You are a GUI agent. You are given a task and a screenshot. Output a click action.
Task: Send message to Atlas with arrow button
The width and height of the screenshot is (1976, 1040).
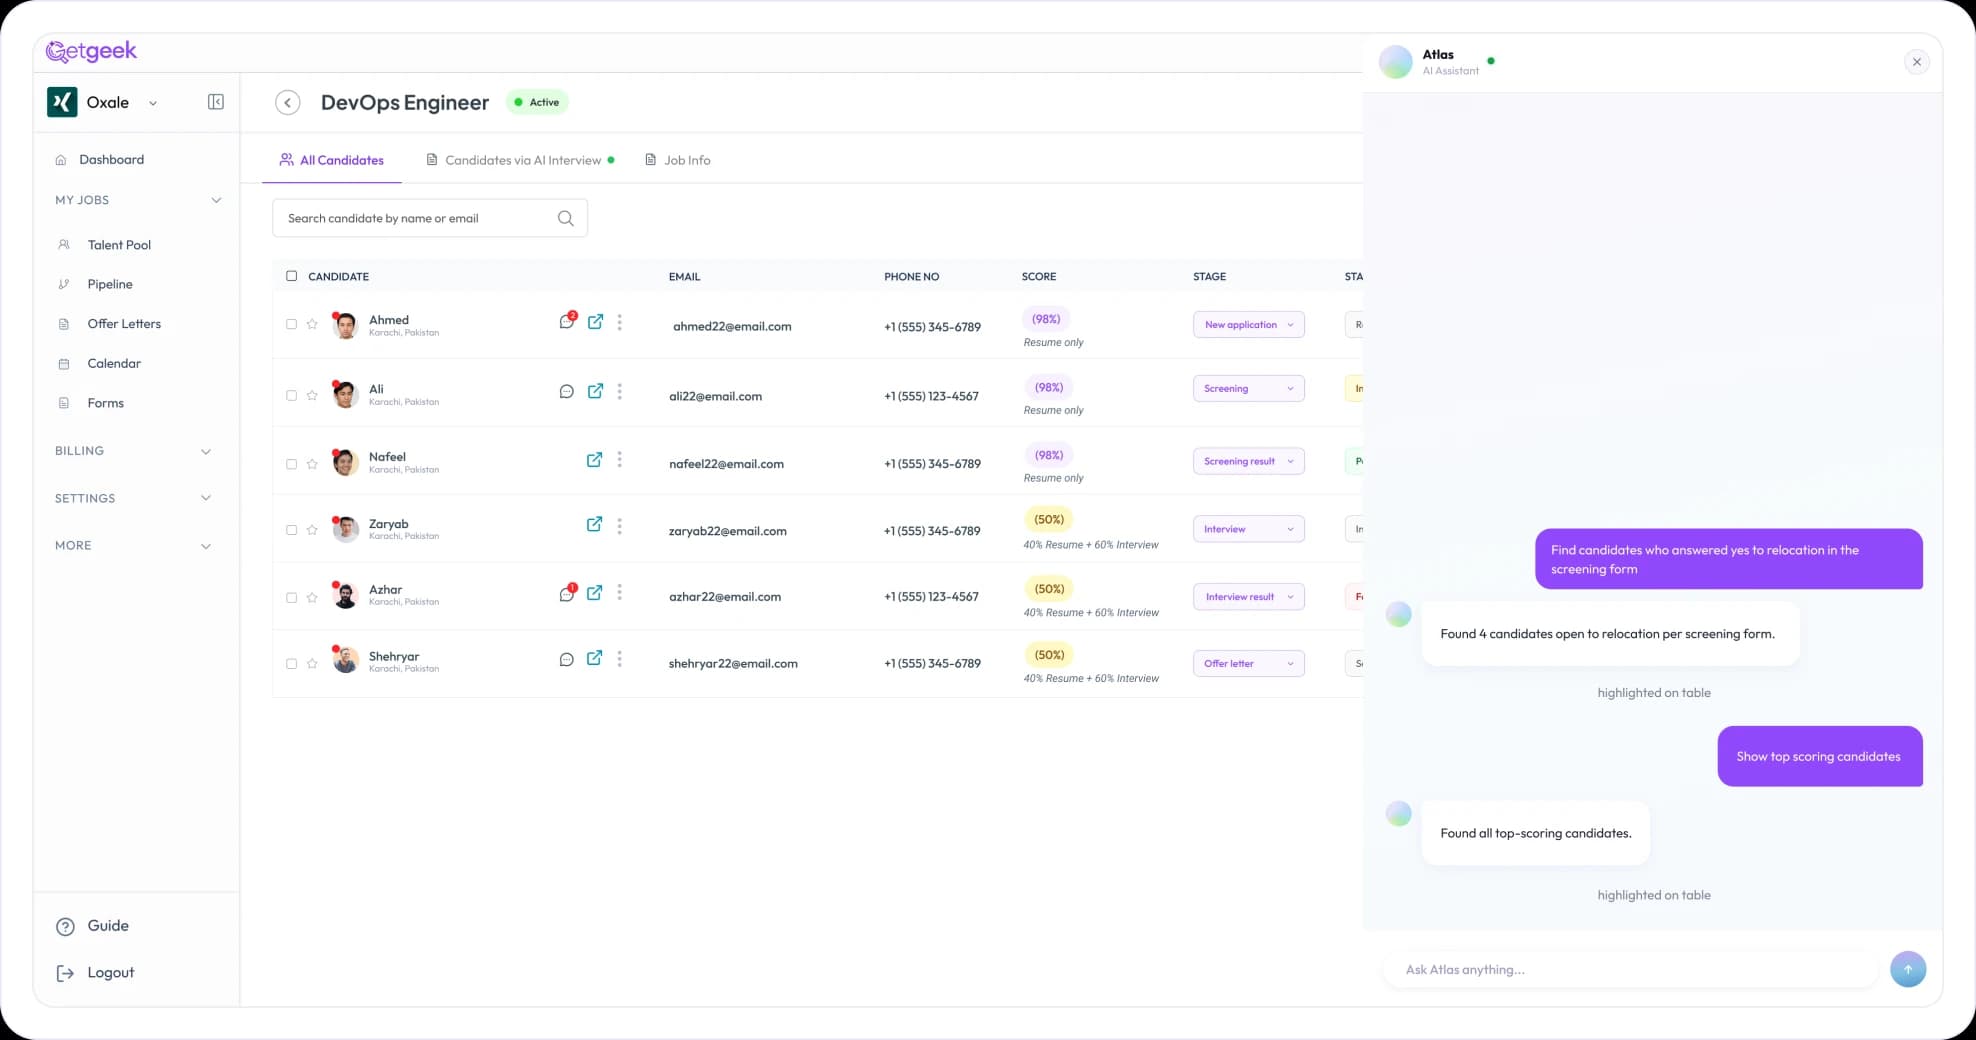(1908, 969)
